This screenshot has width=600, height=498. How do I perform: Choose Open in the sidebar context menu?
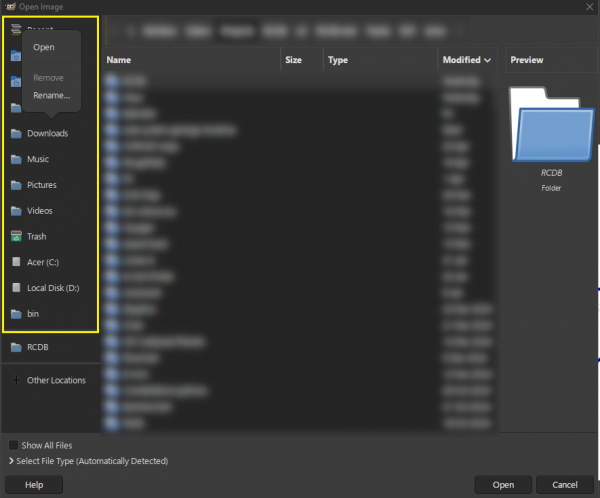tap(44, 47)
